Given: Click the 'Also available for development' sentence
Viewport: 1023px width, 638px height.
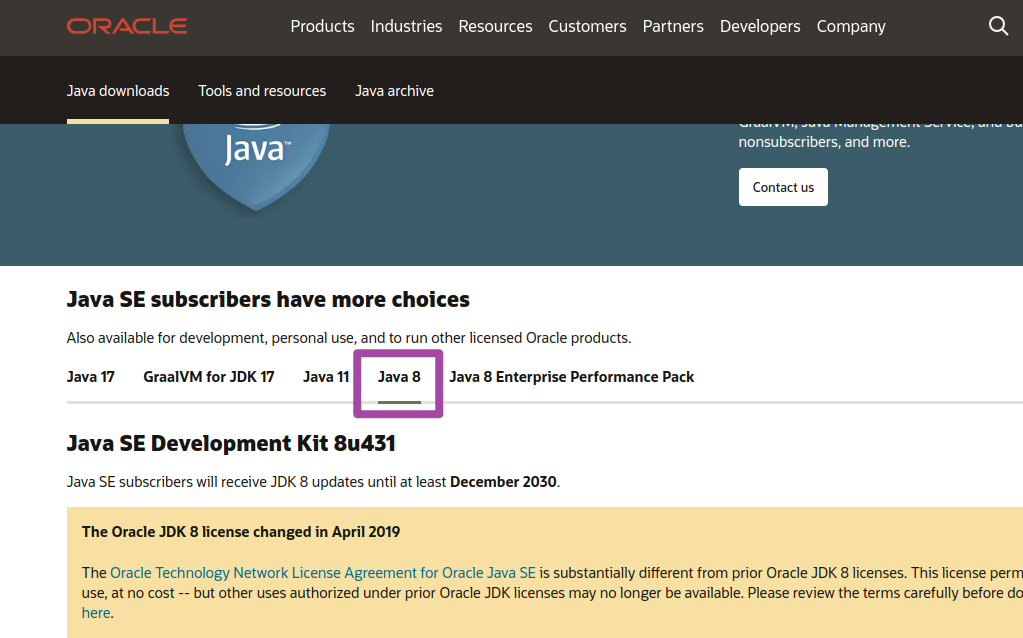Looking at the screenshot, I should [349, 338].
